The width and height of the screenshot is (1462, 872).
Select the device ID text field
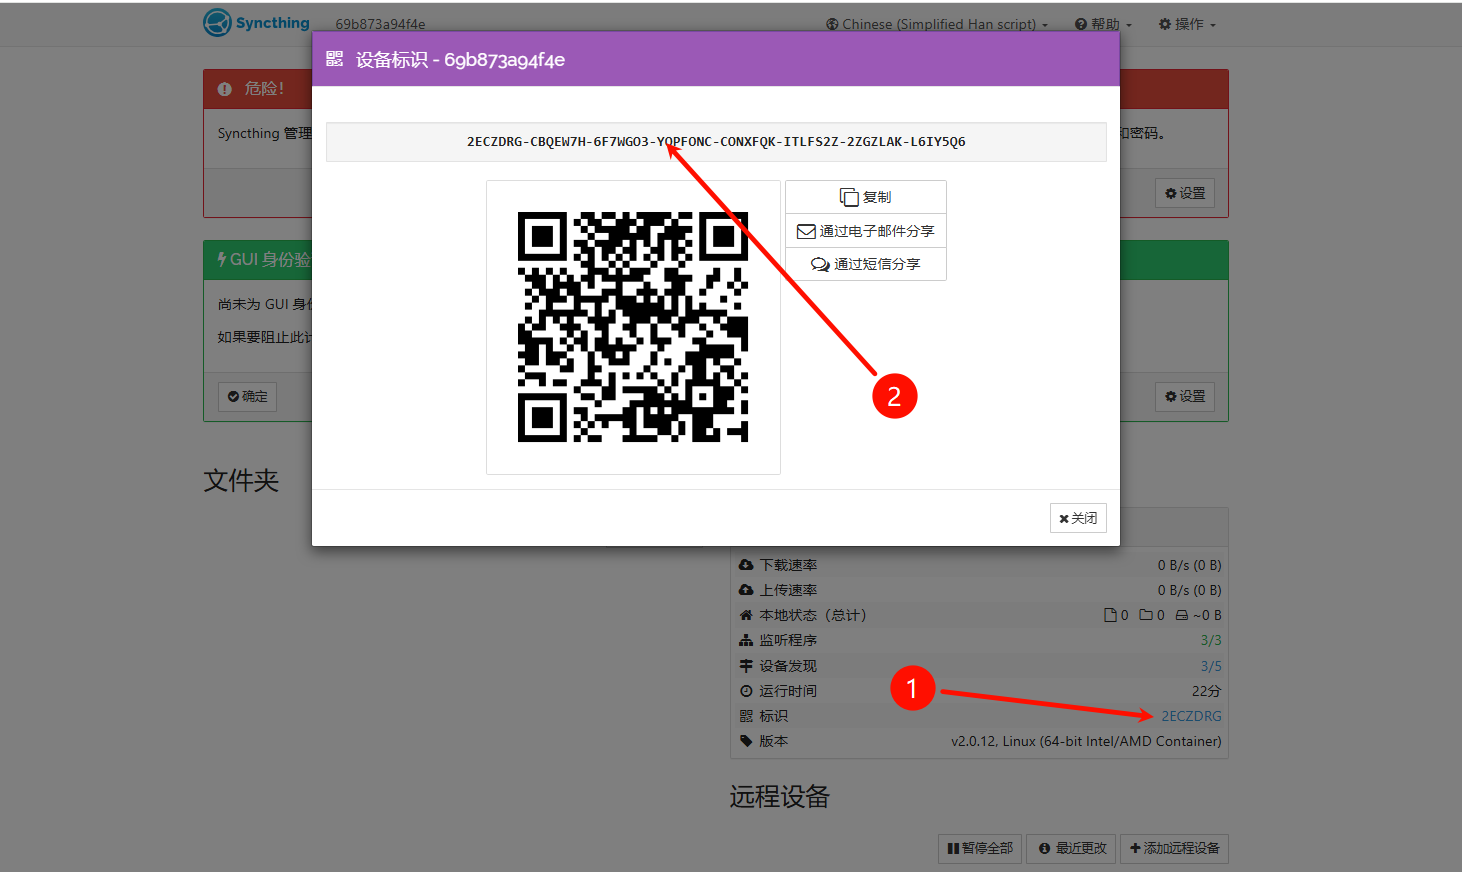[715, 142]
